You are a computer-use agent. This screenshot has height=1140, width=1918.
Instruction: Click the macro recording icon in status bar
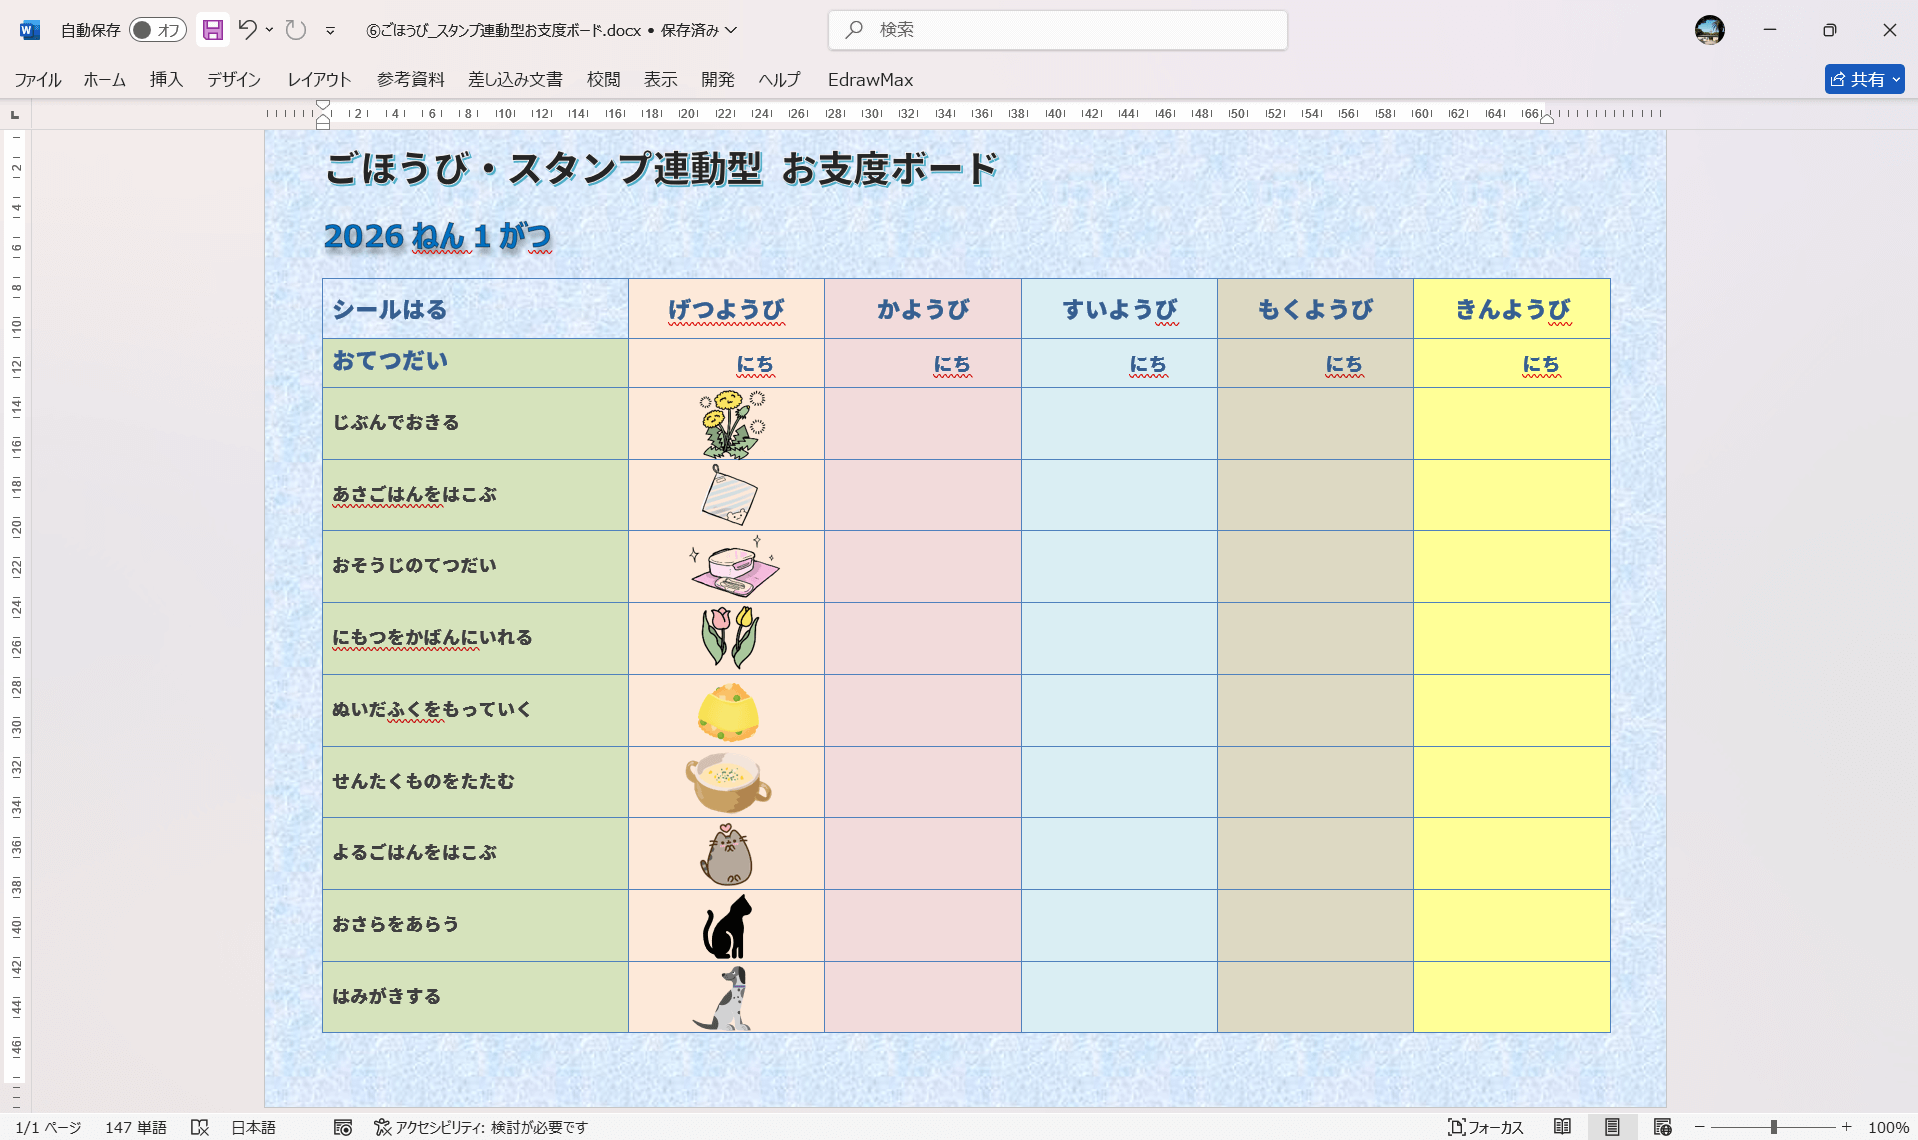[342, 1127]
